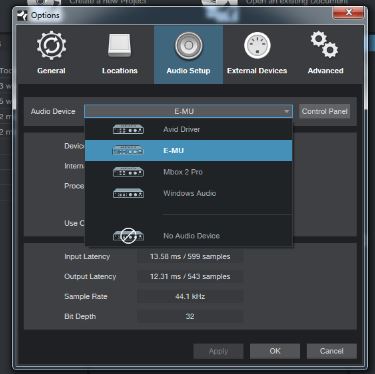Choose Avid Driver from the device list
Screen dimensions: 375x374
click(x=189, y=129)
